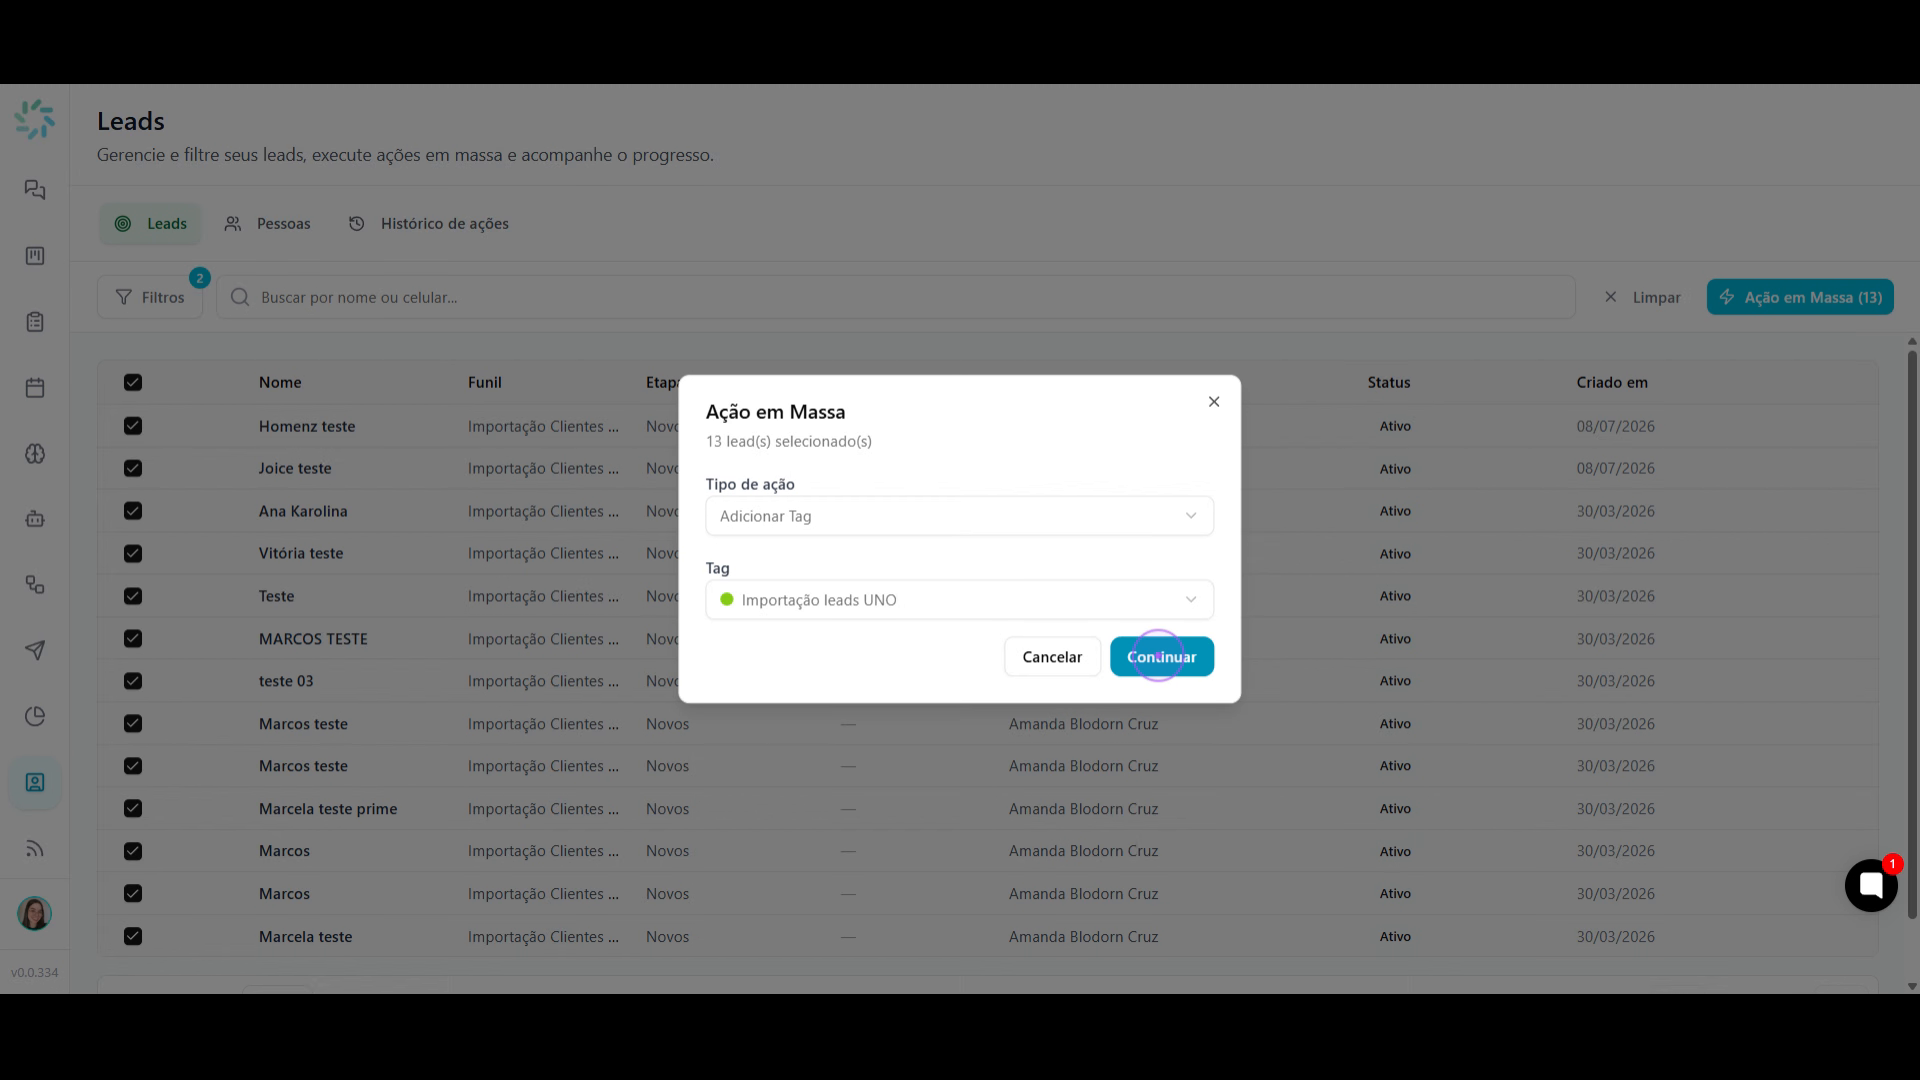Uncheck the MARCOS TESTE row checkbox
Image resolution: width=1920 pixels, height=1080 pixels.
point(133,638)
